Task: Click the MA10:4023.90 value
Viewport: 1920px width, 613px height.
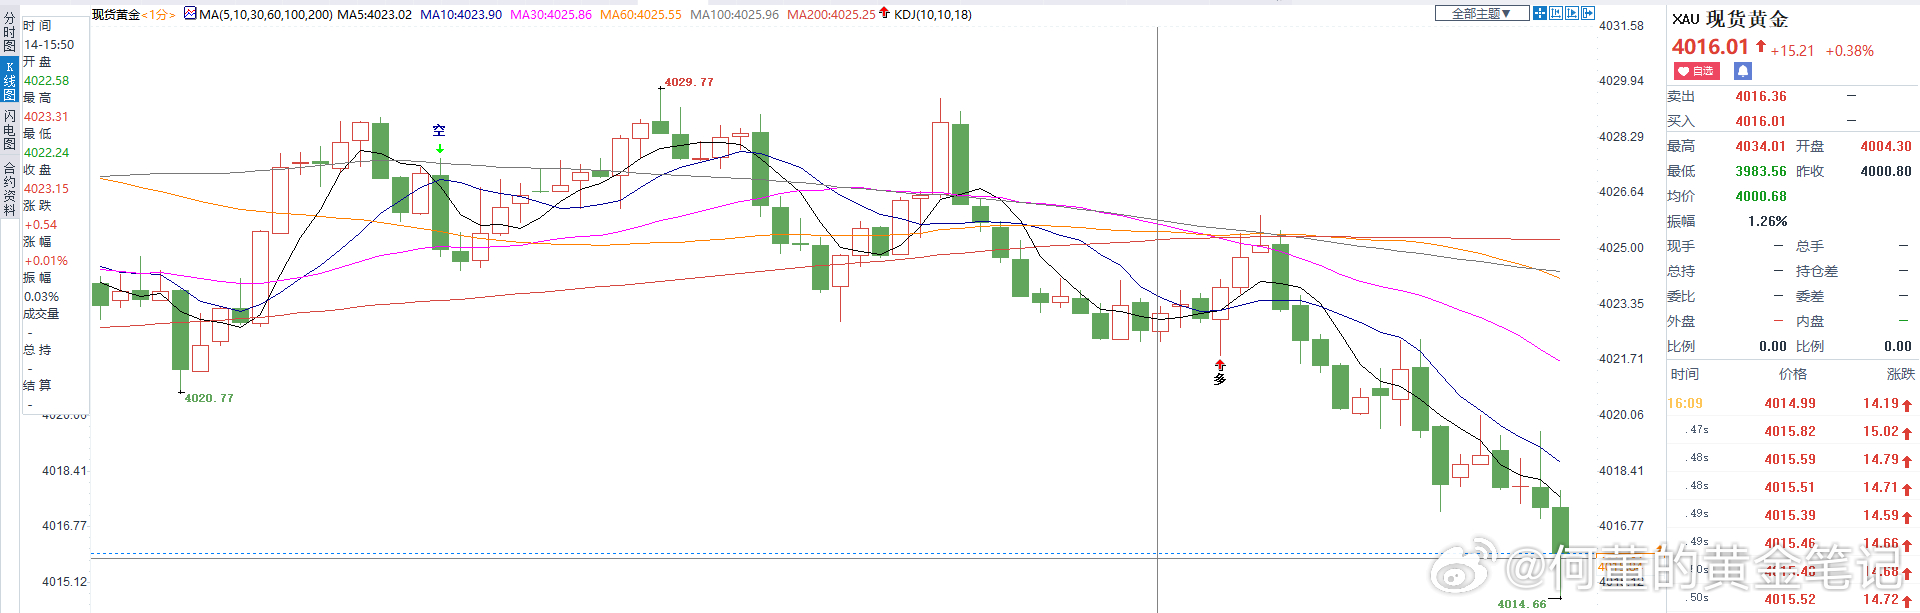Action: pyautogui.click(x=461, y=14)
